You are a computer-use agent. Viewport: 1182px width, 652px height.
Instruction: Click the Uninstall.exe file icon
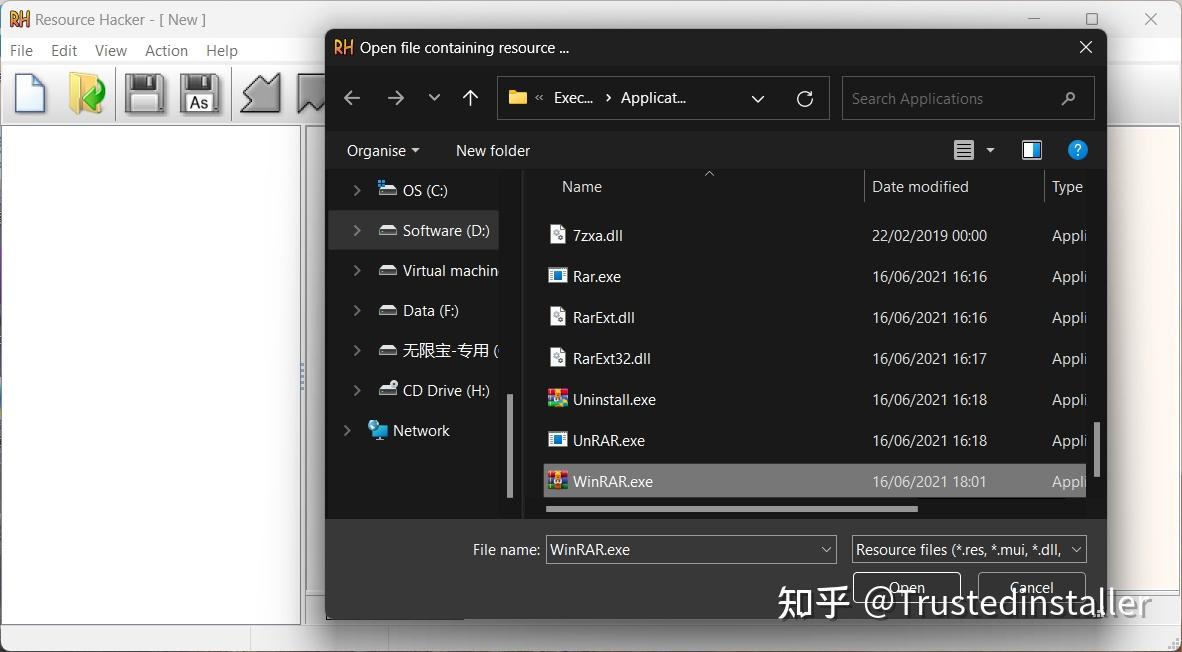click(558, 398)
